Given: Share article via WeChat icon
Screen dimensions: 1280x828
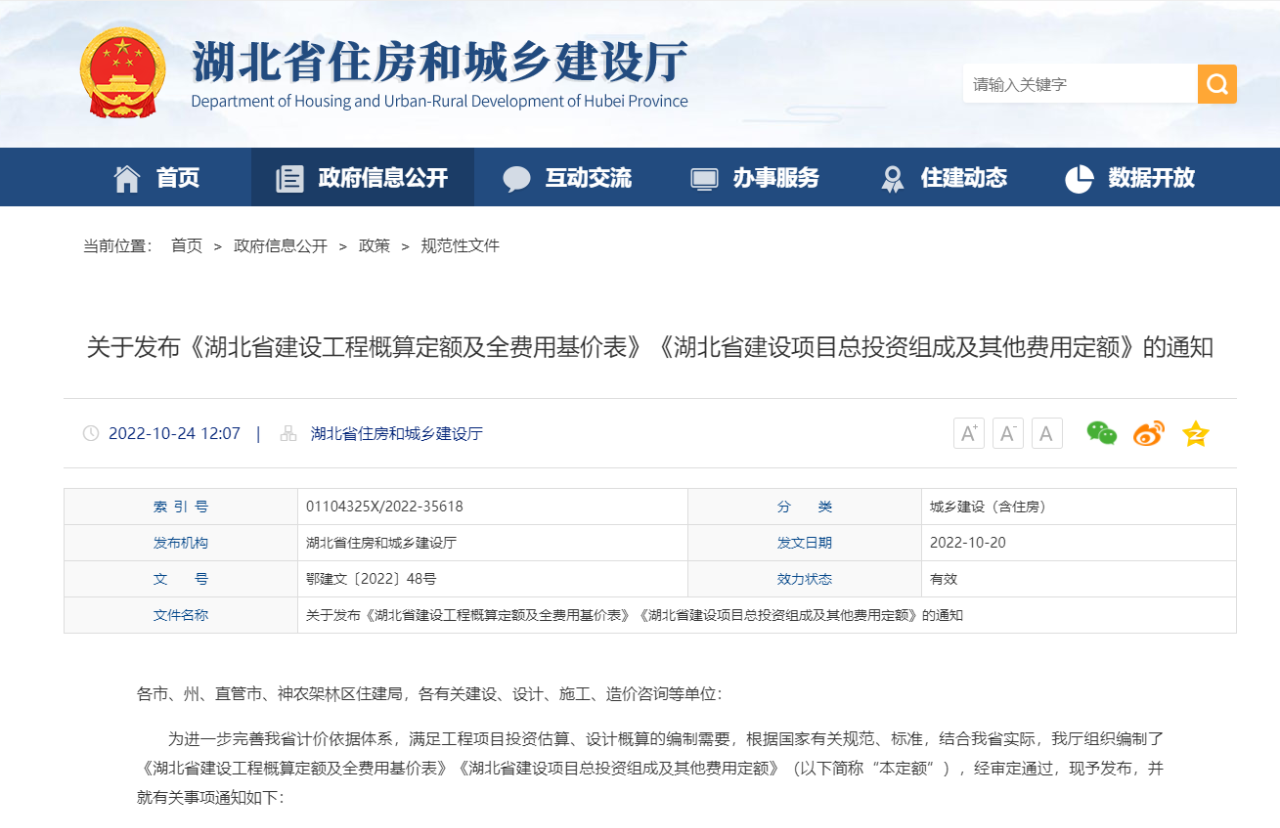Looking at the screenshot, I should click(x=1101, y=433).
